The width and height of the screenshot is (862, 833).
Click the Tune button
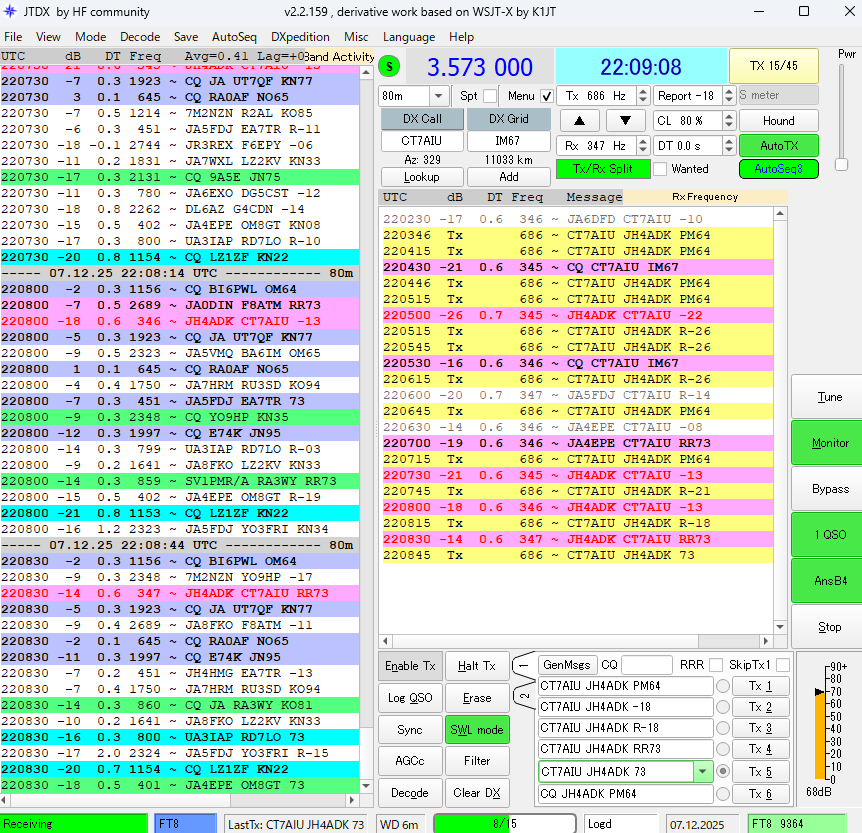point(829,397)
